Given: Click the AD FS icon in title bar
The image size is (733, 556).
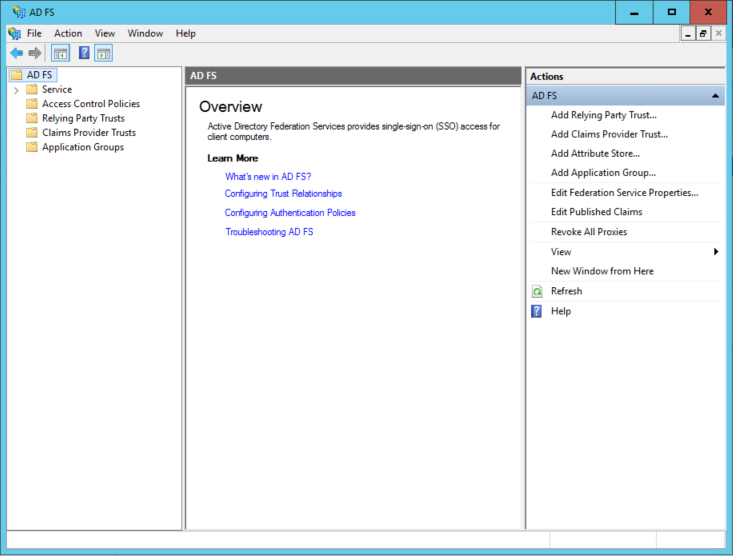Looking at the screenshot, I should point(19,12).
